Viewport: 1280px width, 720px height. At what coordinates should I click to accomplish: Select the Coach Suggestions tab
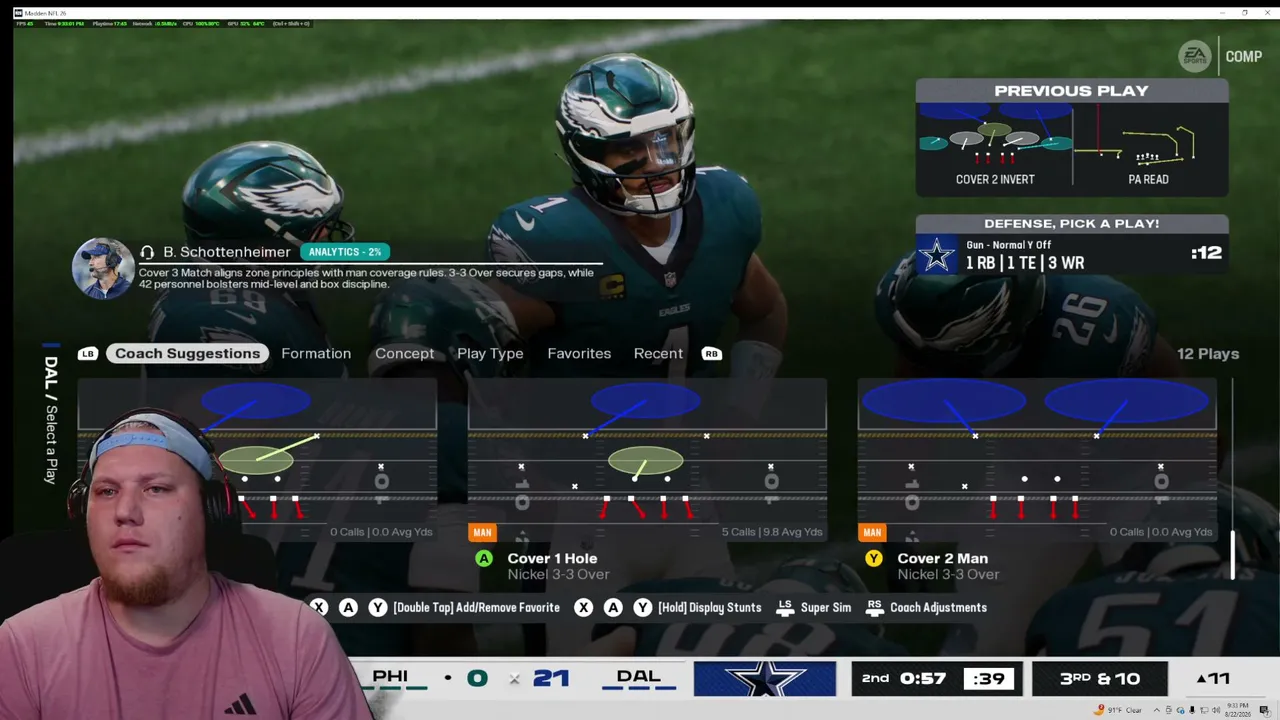click(x=187, y=354)
